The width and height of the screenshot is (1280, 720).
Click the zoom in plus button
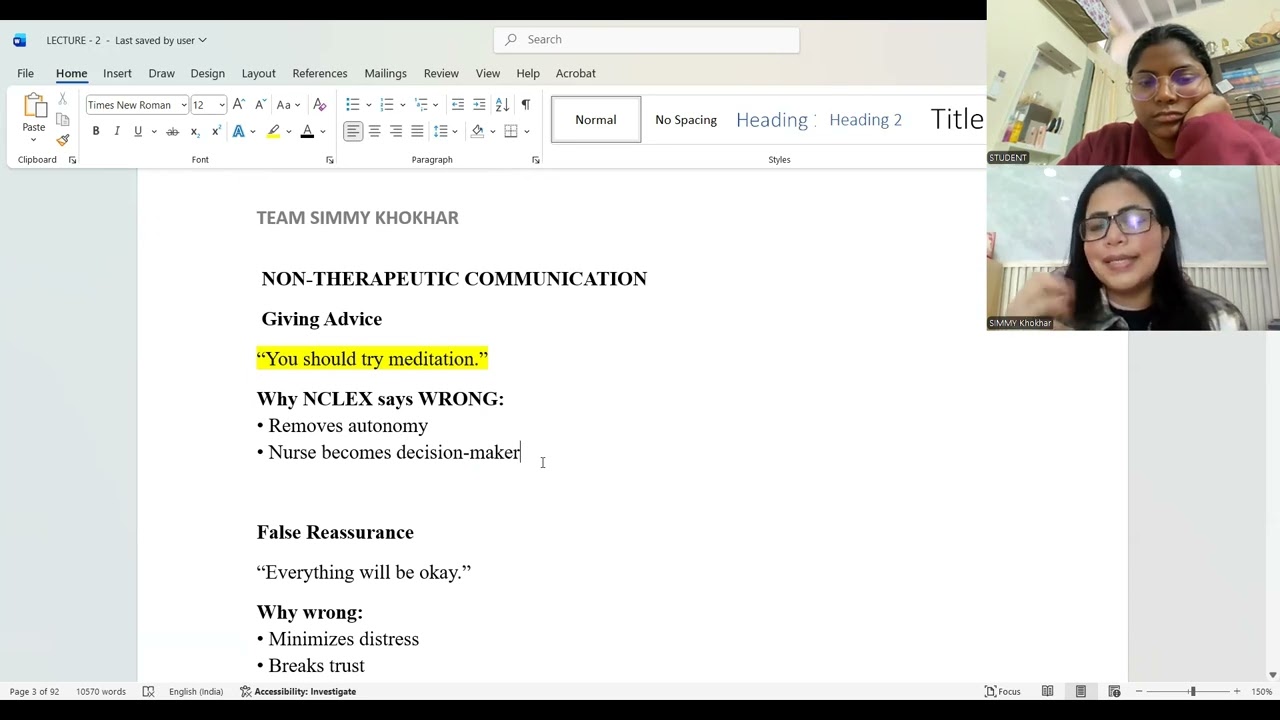click(x=1237, y=691)
